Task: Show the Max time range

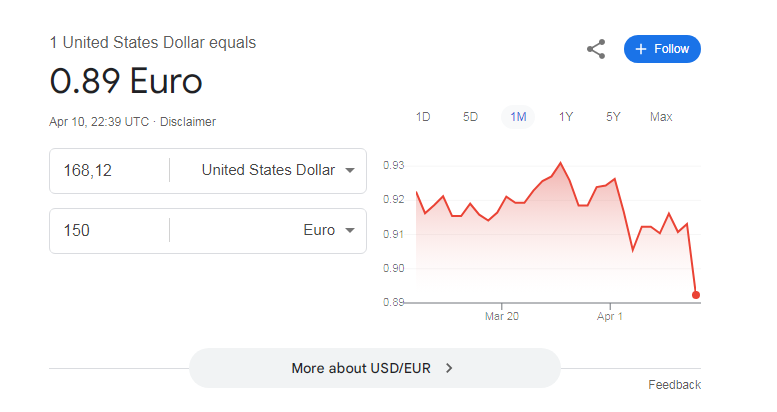Action: pyautogui.click(x=661, y=117)
